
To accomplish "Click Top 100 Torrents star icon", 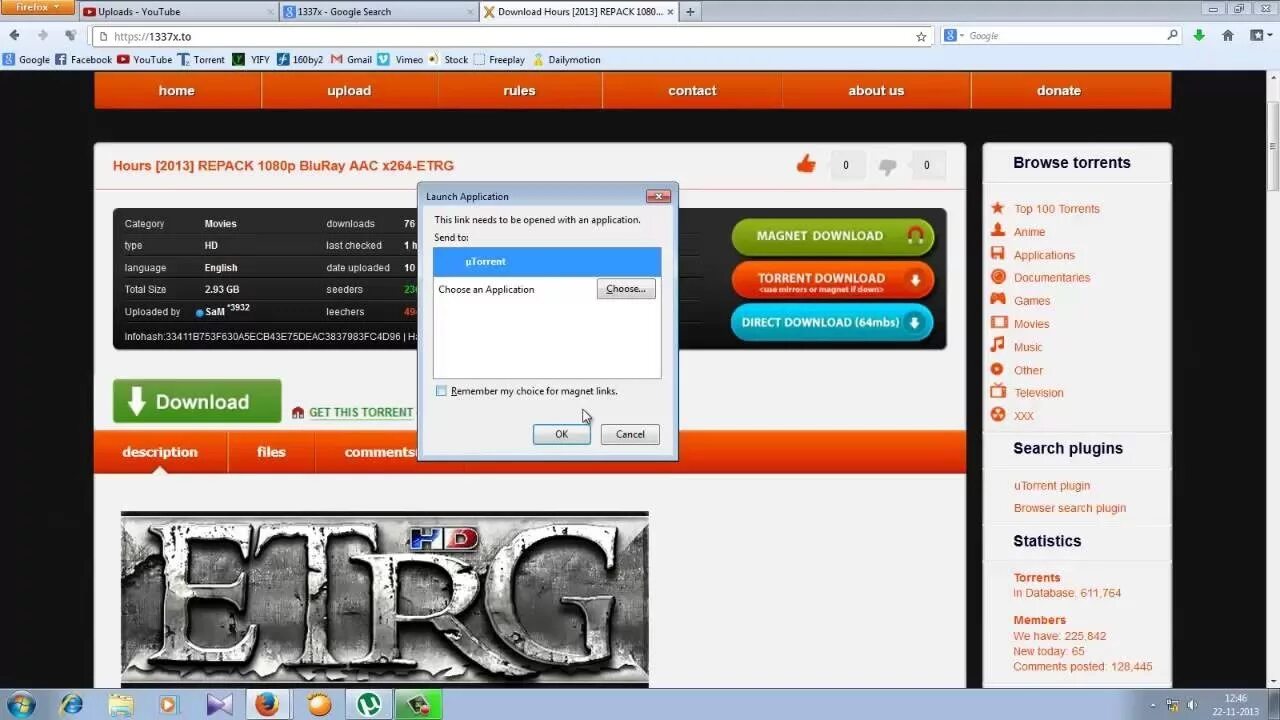I will (x=997, y=208).
